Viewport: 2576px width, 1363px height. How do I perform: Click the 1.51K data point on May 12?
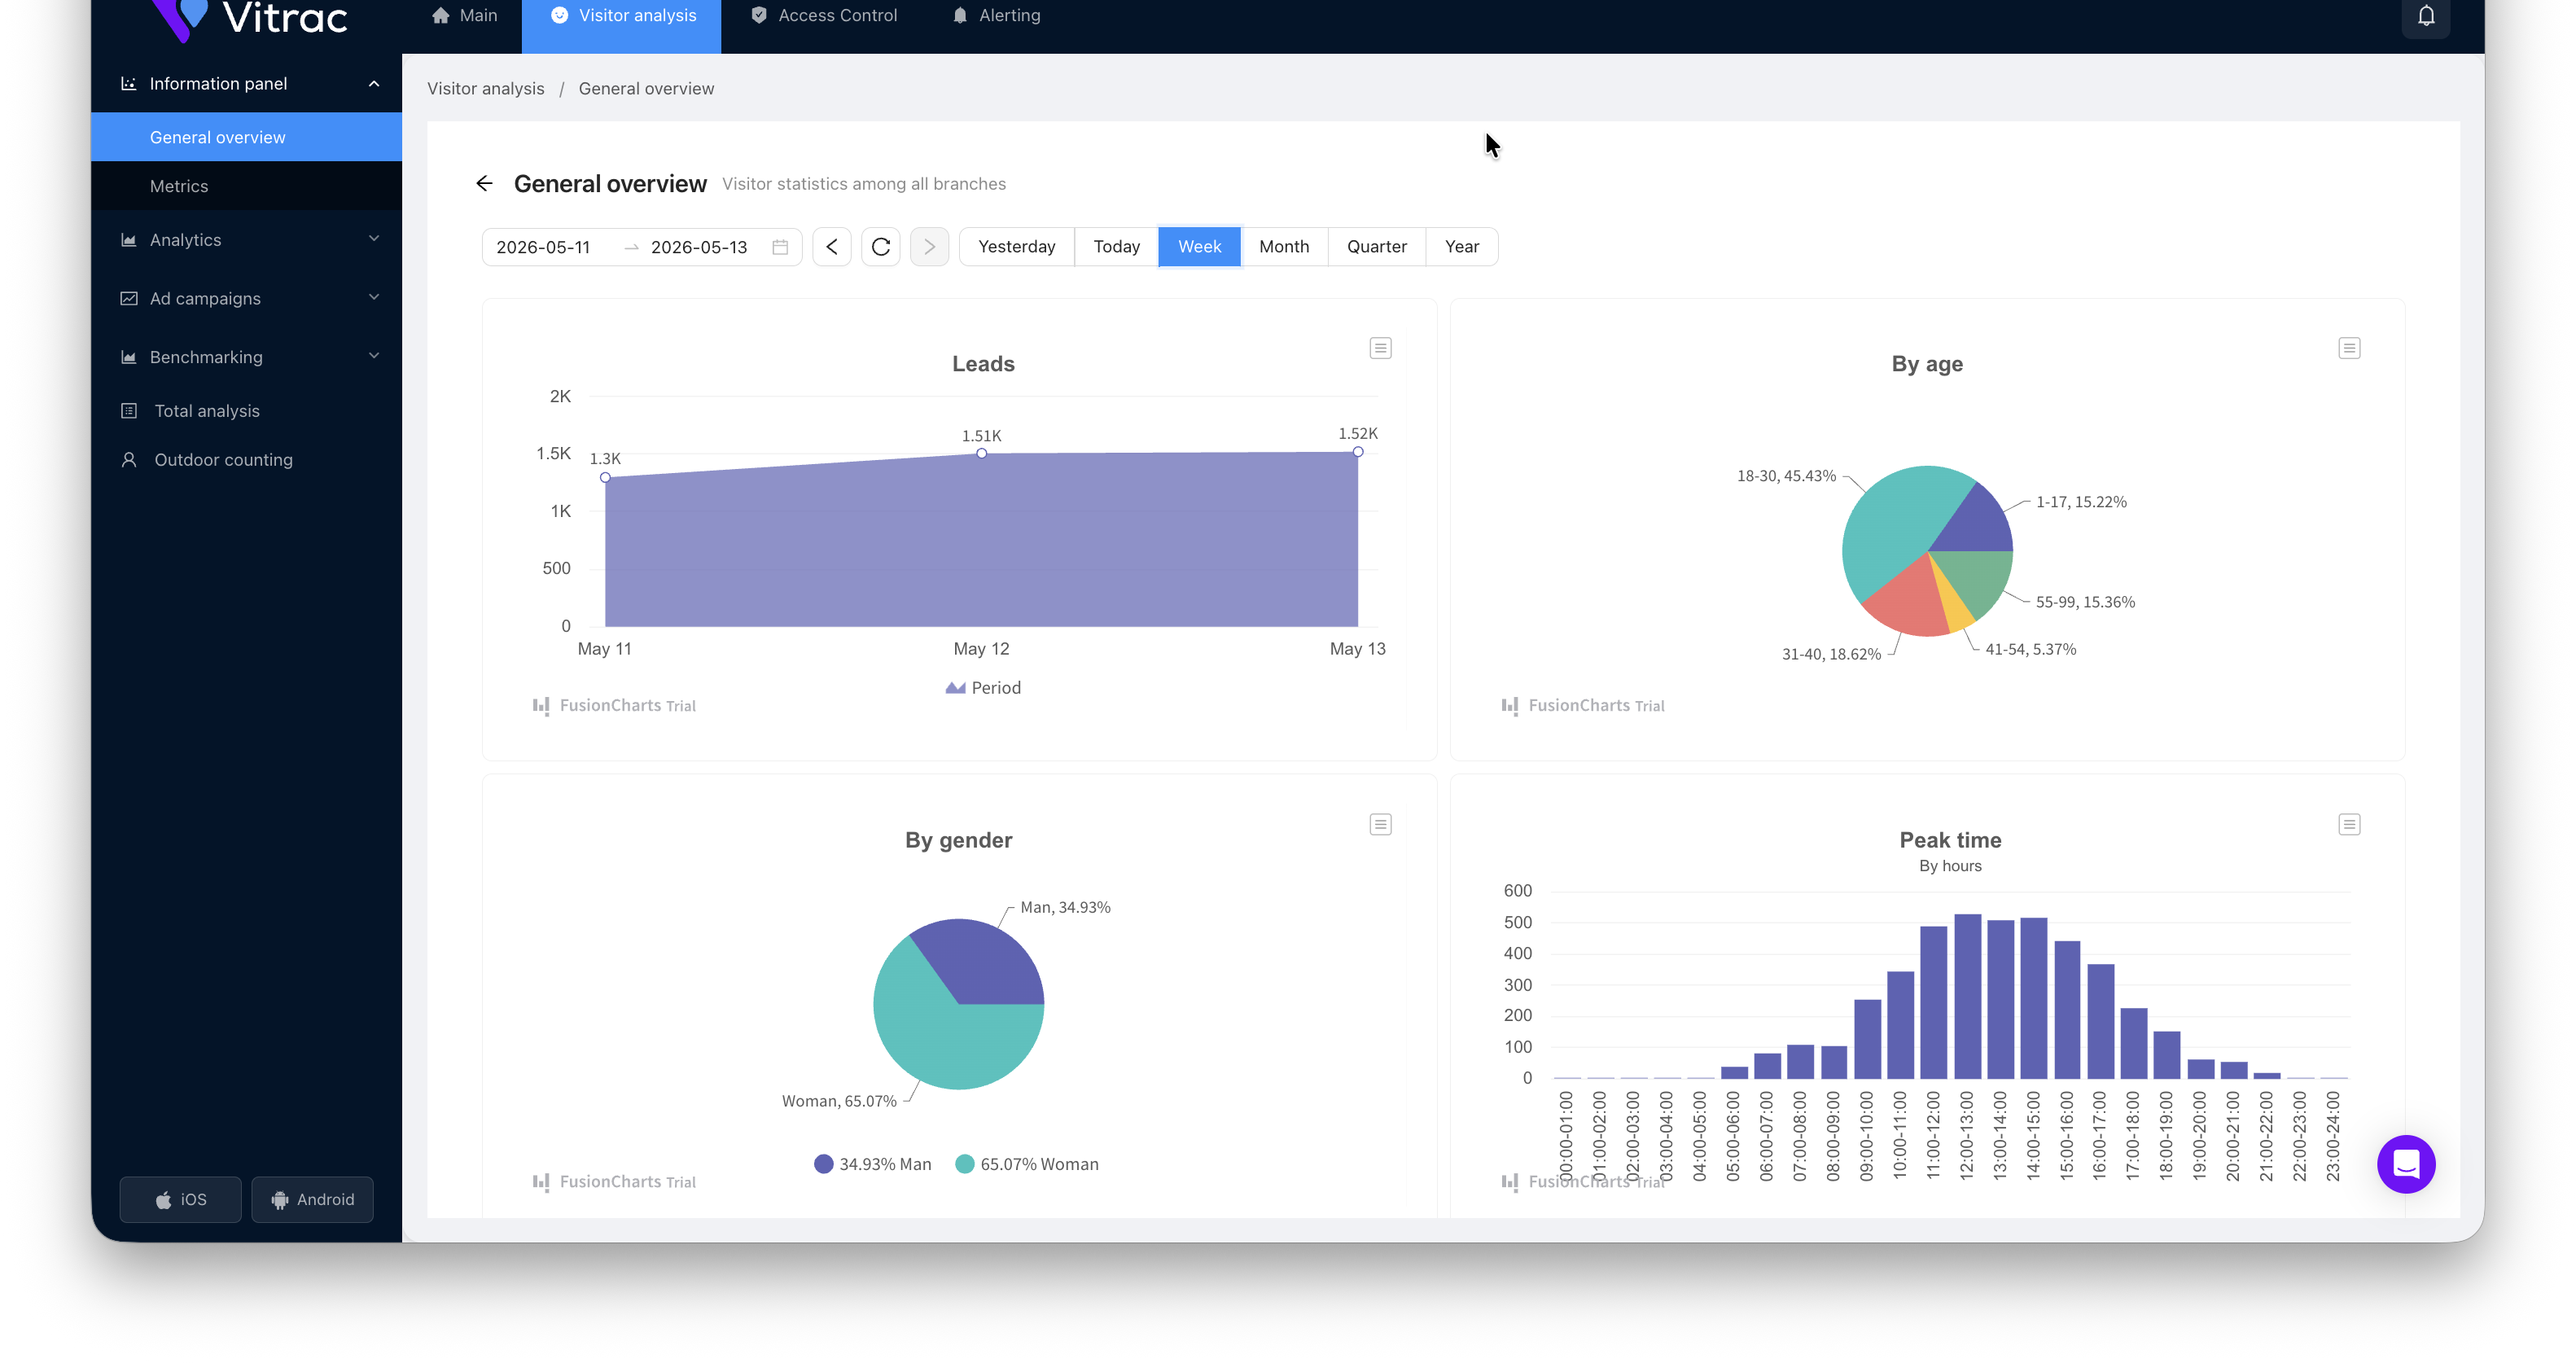982,454
